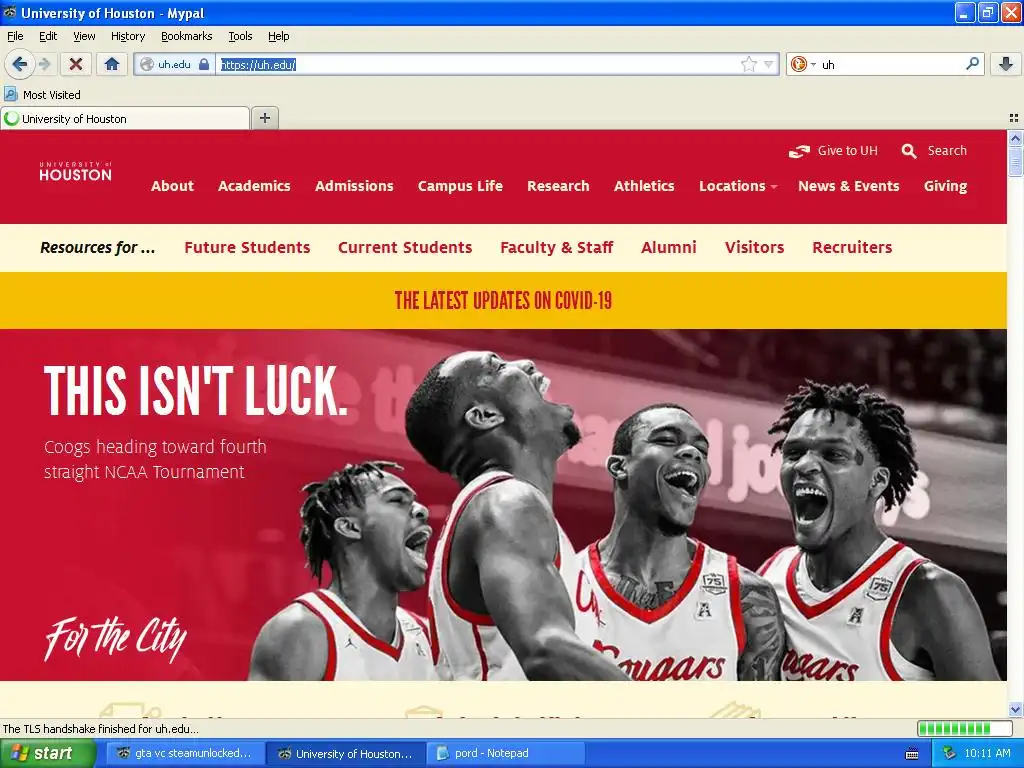Open a new tab with plus button
1024x768 pixels.
264,118
